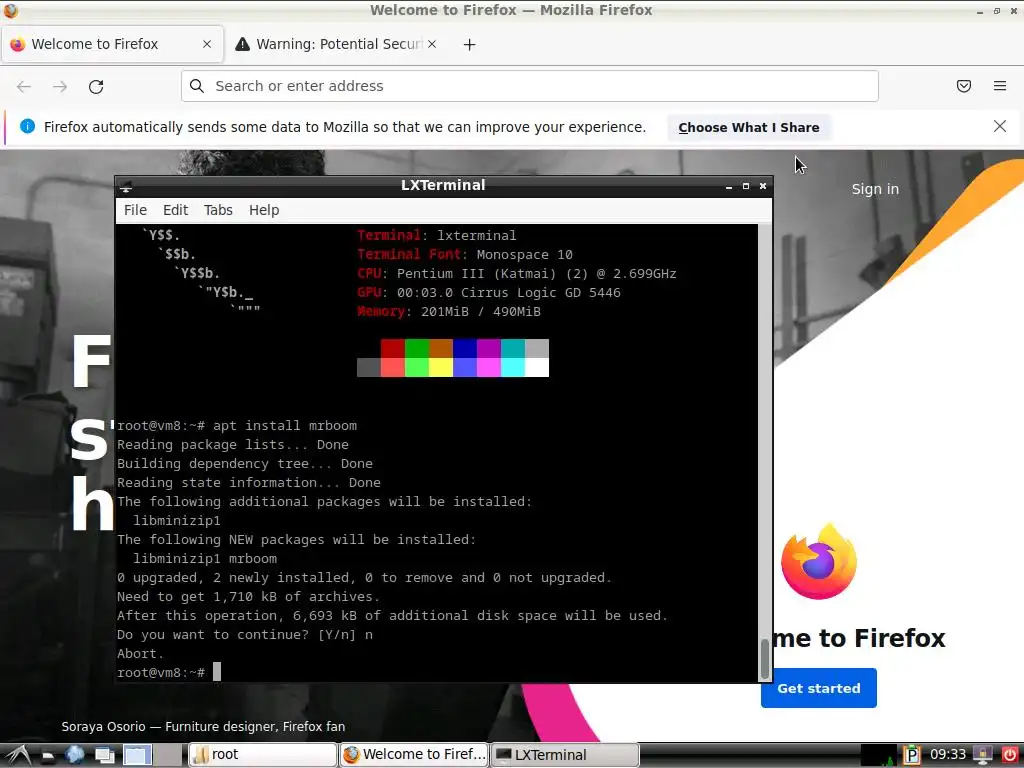
Task: Close the Warning: Potential Security tab
Action: point(432,44)
